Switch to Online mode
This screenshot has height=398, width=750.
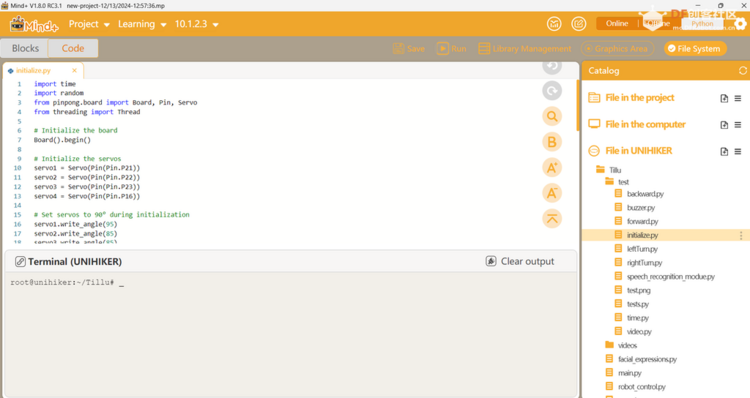point(617,23)
